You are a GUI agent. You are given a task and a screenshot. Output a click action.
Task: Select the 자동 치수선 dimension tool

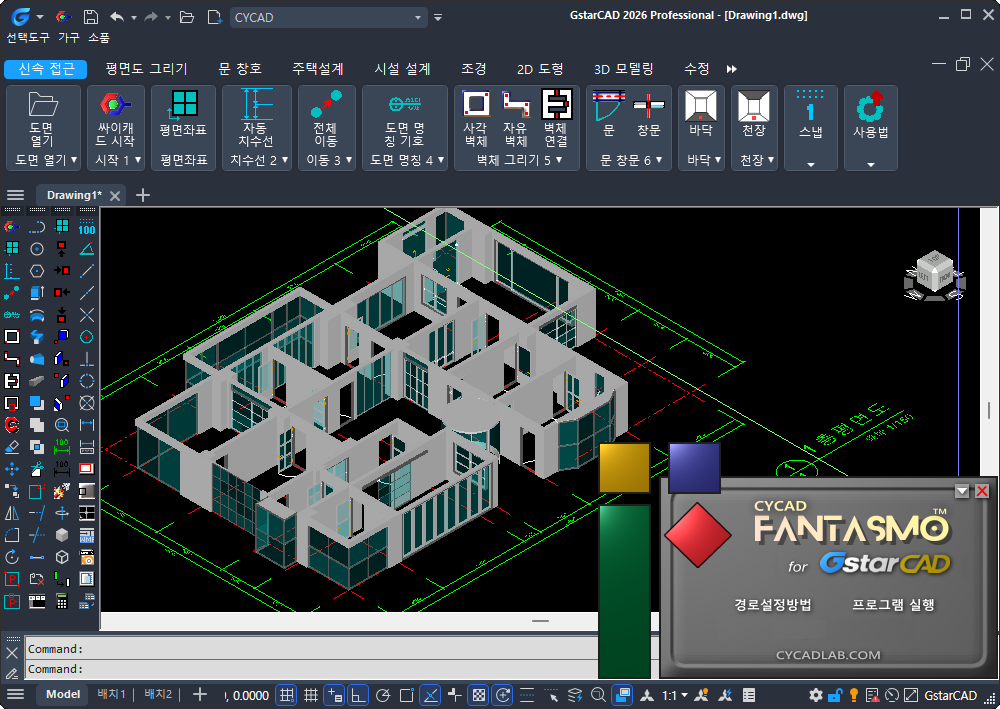click(x=256, y=116)
